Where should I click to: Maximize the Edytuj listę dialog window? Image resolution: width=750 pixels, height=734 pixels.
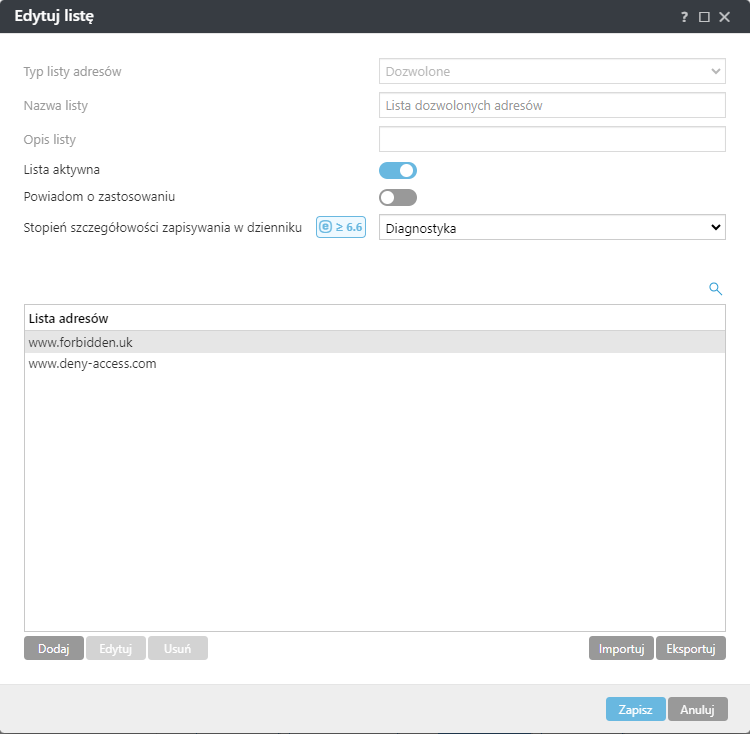click(704, 17)
